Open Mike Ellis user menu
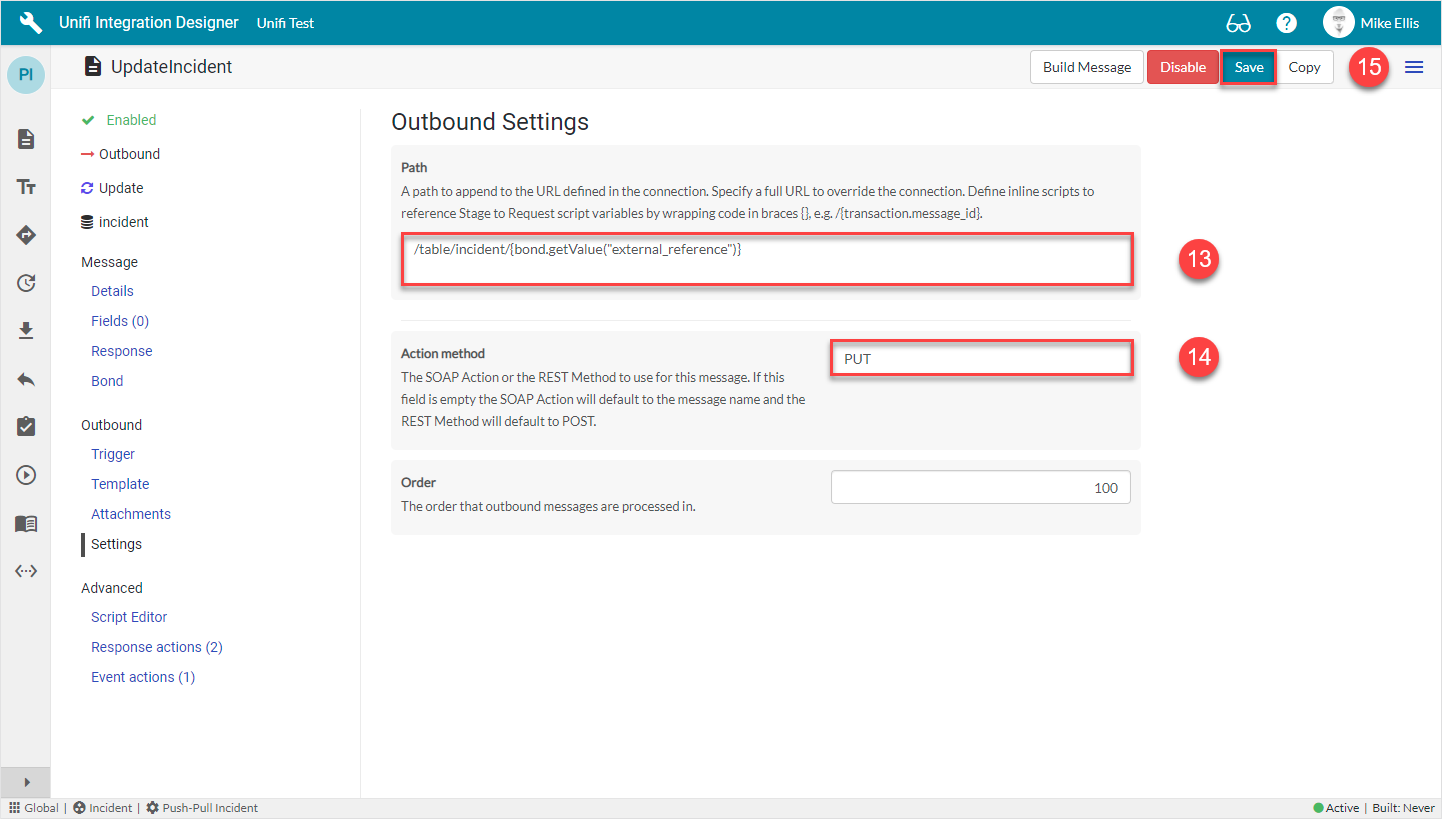This screenshot has width=1442, height=819. [1370, 23]
